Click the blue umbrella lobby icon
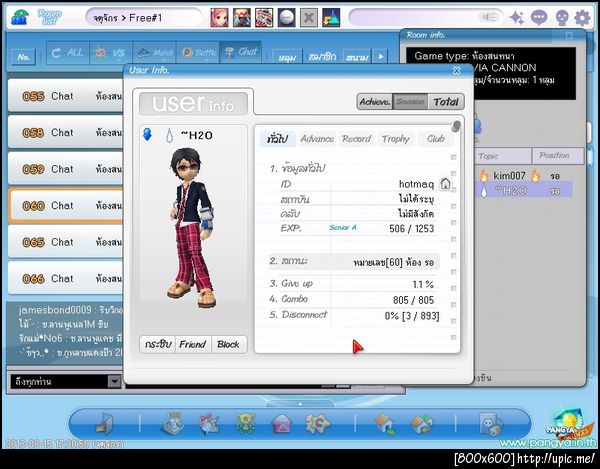 (19, 17)
